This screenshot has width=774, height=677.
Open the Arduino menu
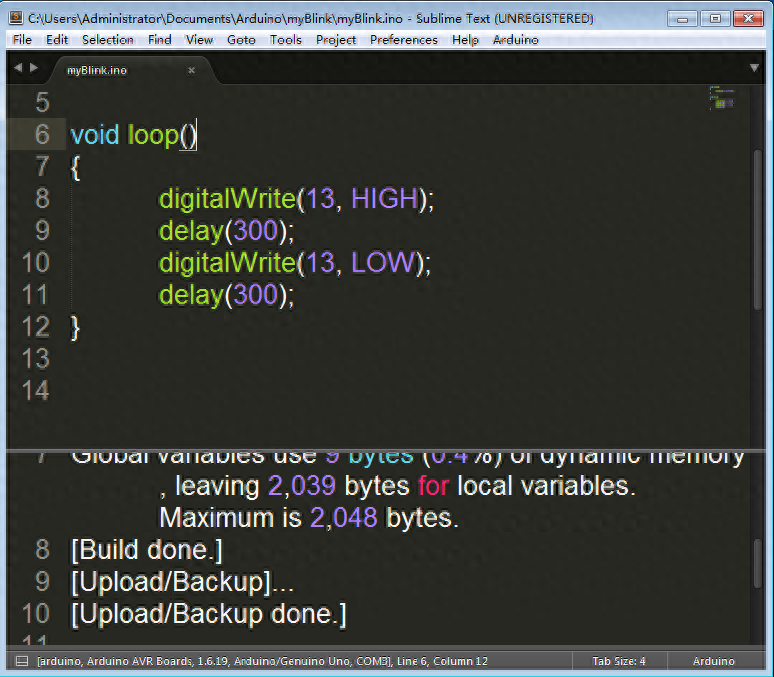pyautogui.click(x=515, y=40)
